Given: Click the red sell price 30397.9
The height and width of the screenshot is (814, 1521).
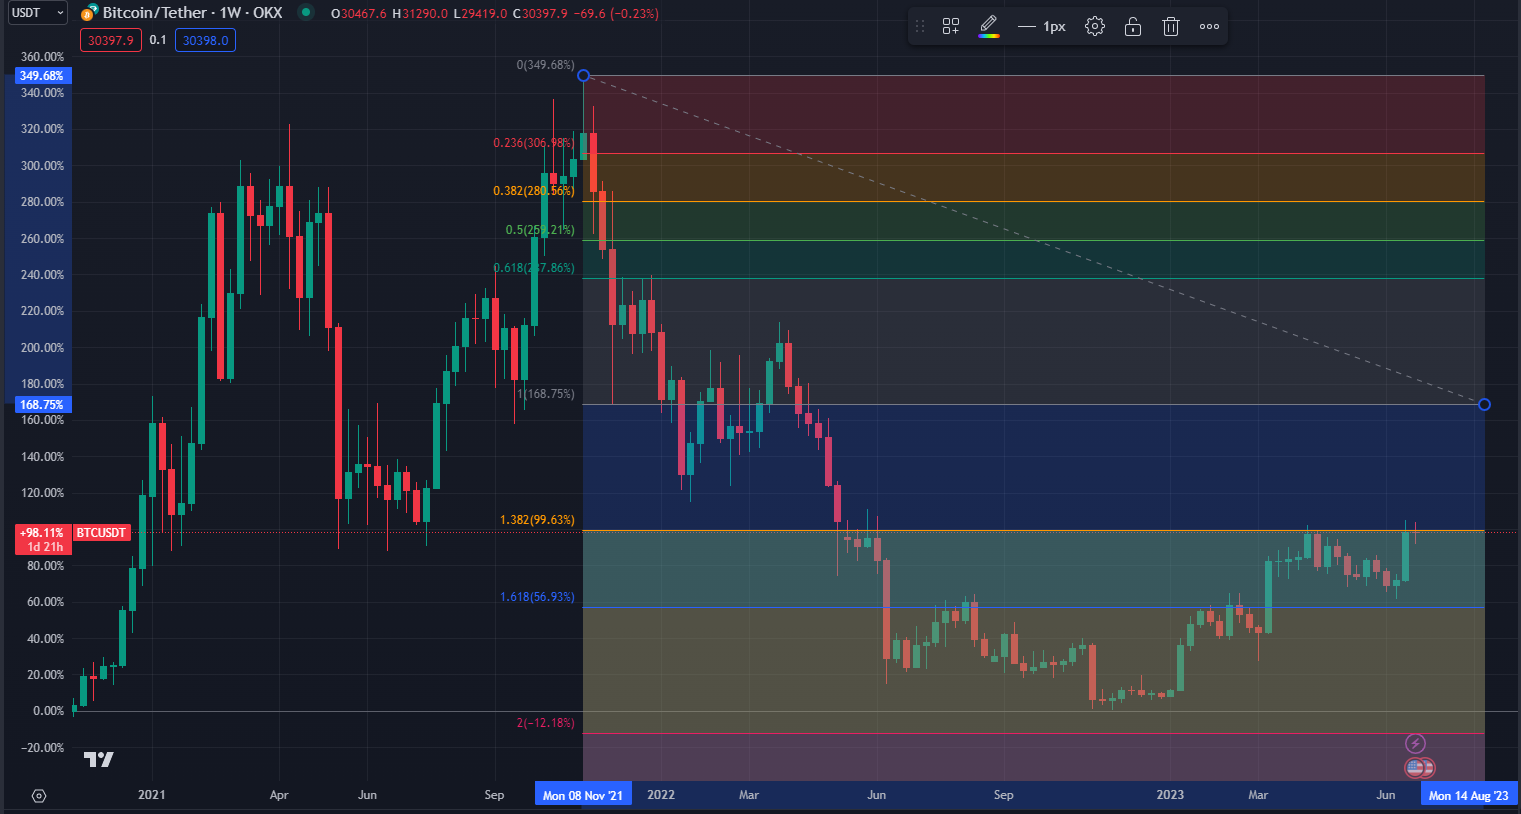Looking at the screenshot, I should 110,40.
